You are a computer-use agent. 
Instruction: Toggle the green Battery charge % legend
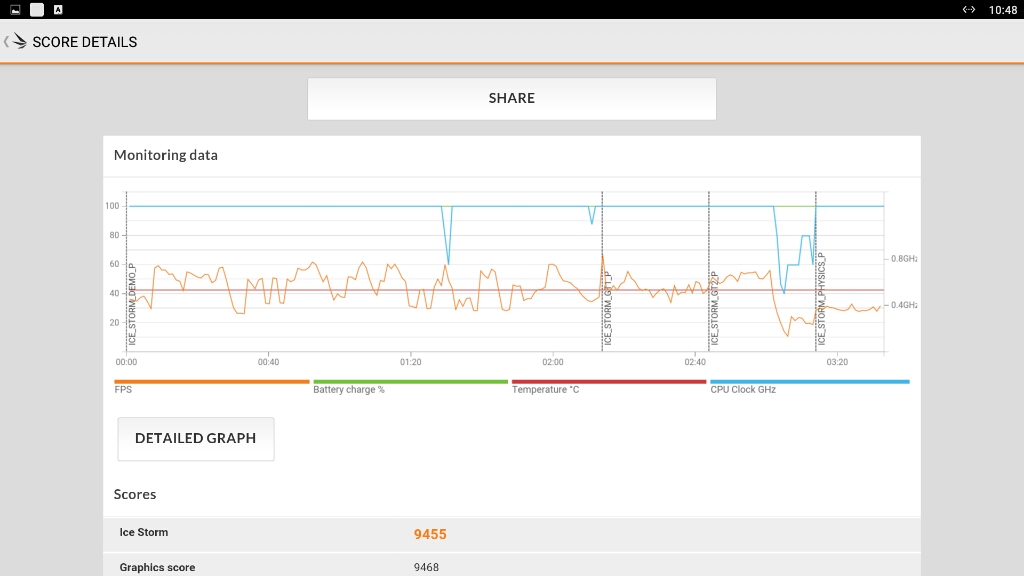(410, 386)
